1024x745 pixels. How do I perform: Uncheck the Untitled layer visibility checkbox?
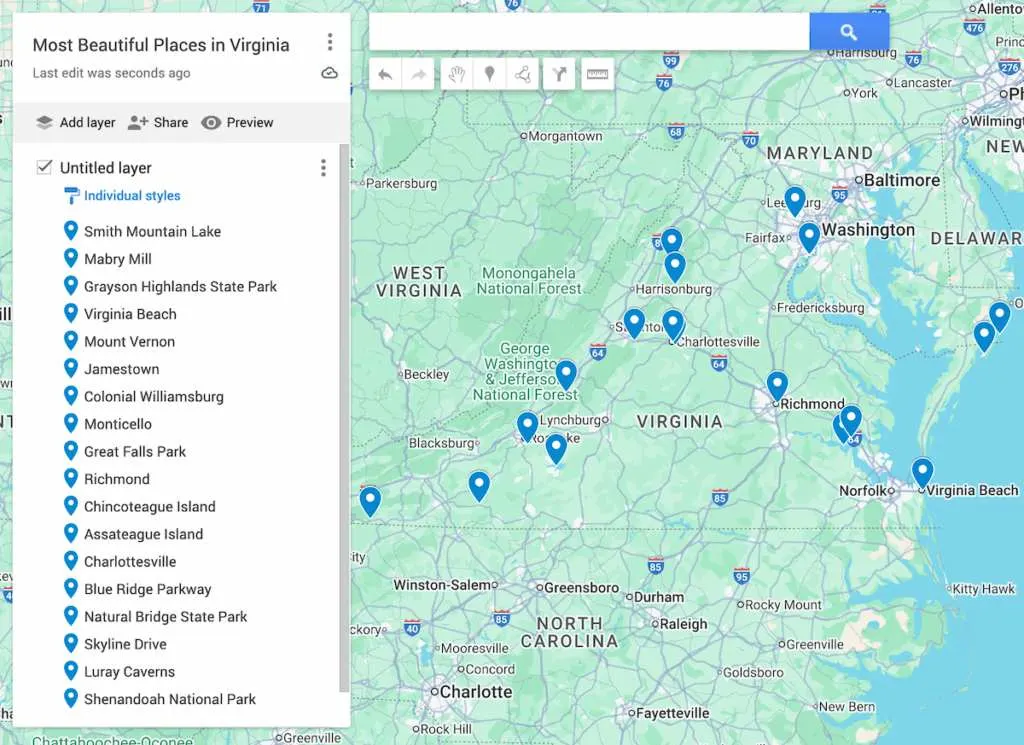point(44,167)
